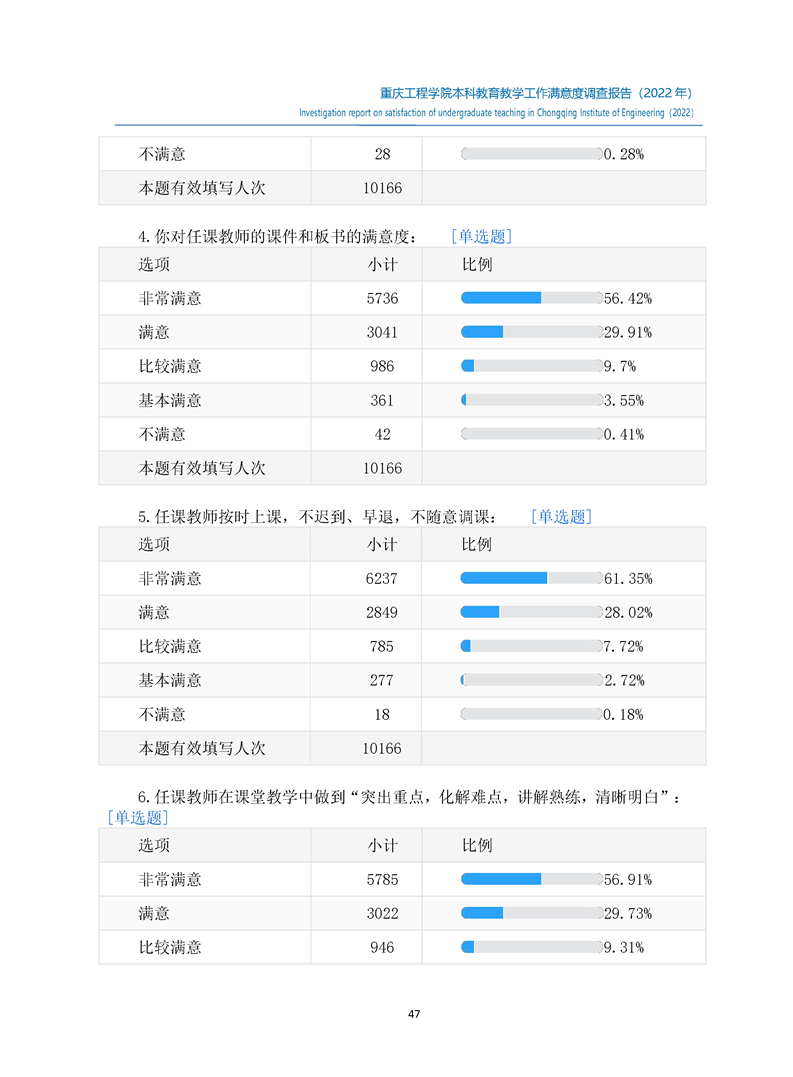793x1077 pixels.
Task: Click the 56.91% progress bar
Action: pos(531,879)
